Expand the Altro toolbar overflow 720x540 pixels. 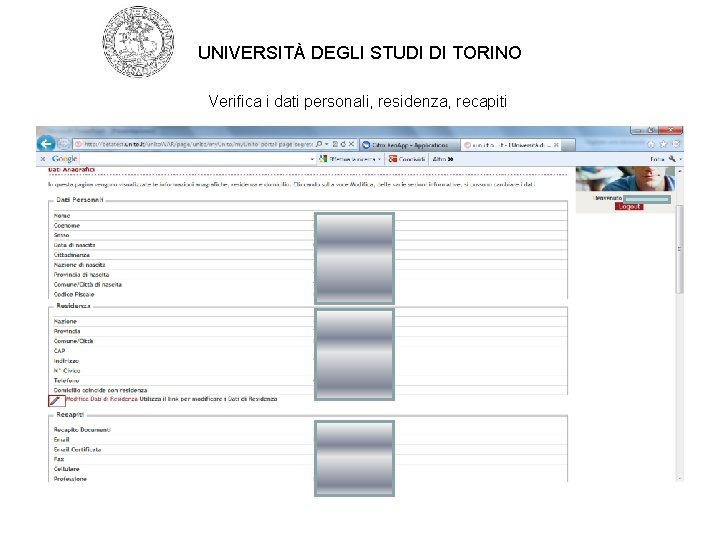coord(443,159)
